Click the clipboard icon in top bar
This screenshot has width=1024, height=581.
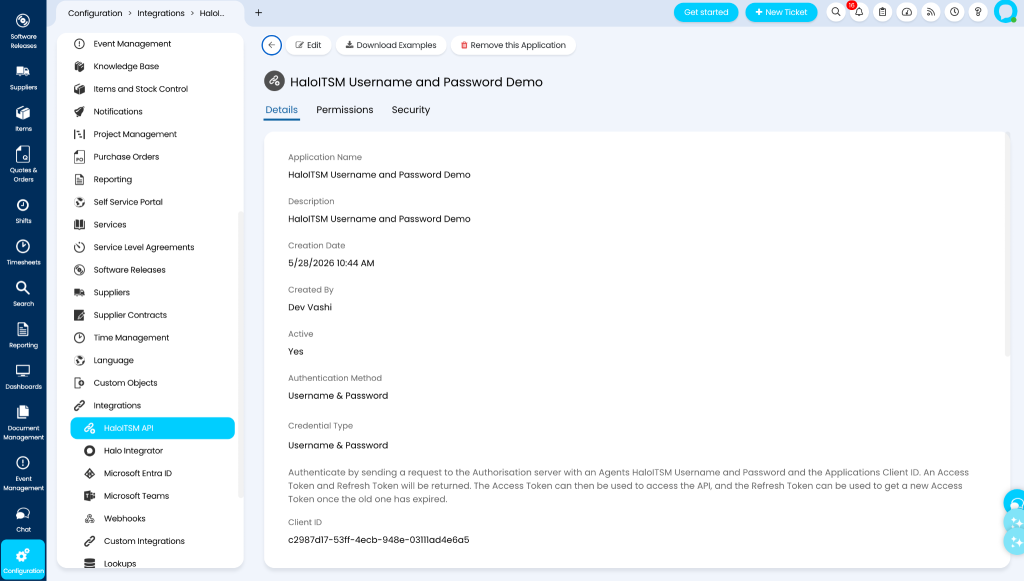(x=882, y=12)
